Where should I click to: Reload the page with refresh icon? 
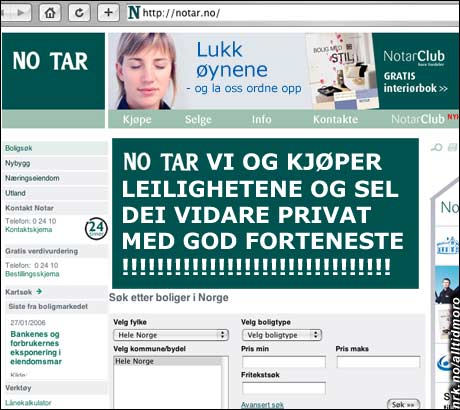coord(79,13)
